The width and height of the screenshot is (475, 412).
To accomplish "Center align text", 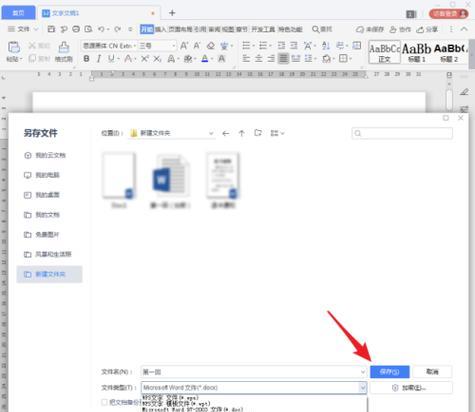I will point(258,59).
